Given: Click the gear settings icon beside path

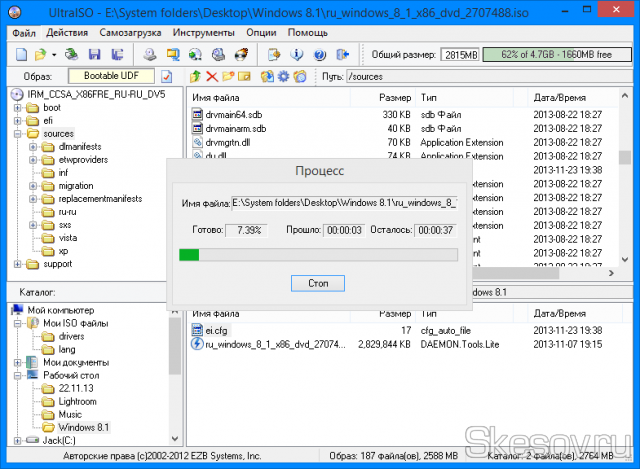Looking at the screenshot, I should [x=285, y=76].
